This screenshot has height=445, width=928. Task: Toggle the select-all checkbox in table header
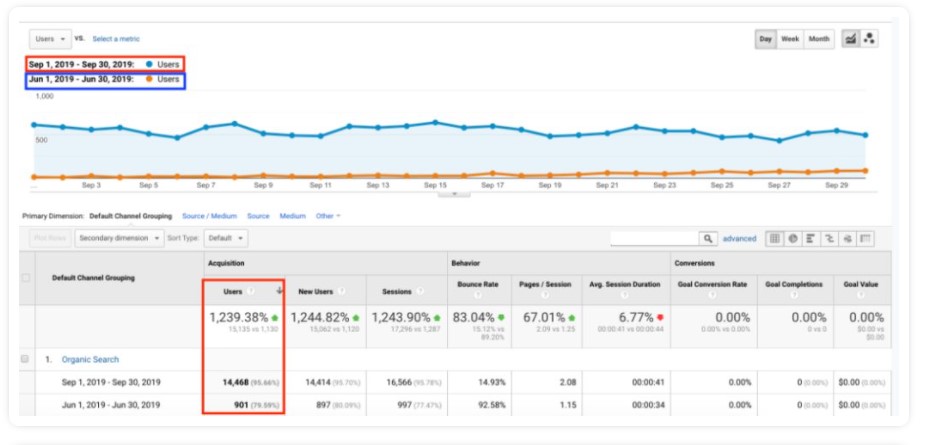pos(25,277)
